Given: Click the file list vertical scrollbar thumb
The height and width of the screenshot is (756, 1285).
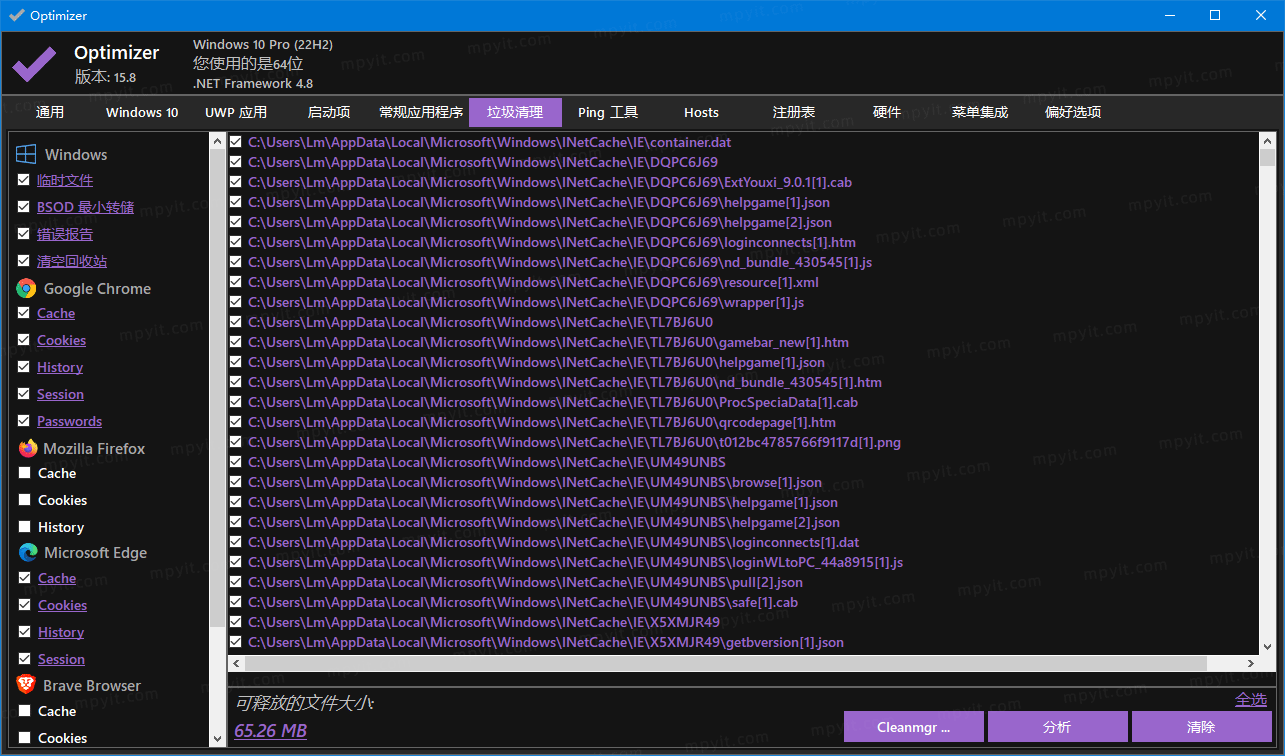Looking at the screenshot, I should pyautogui.click(x=1267, y=157).
